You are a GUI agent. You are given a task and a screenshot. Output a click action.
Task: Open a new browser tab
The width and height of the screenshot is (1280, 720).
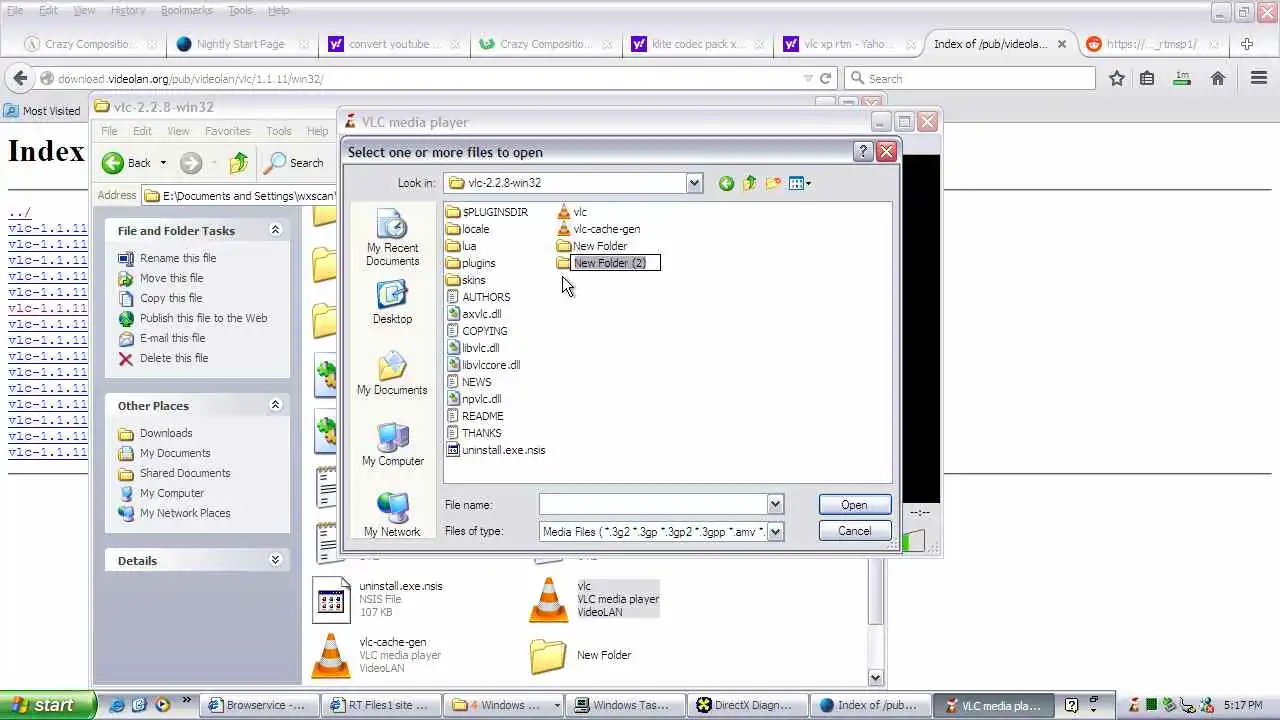[1246, 44]
